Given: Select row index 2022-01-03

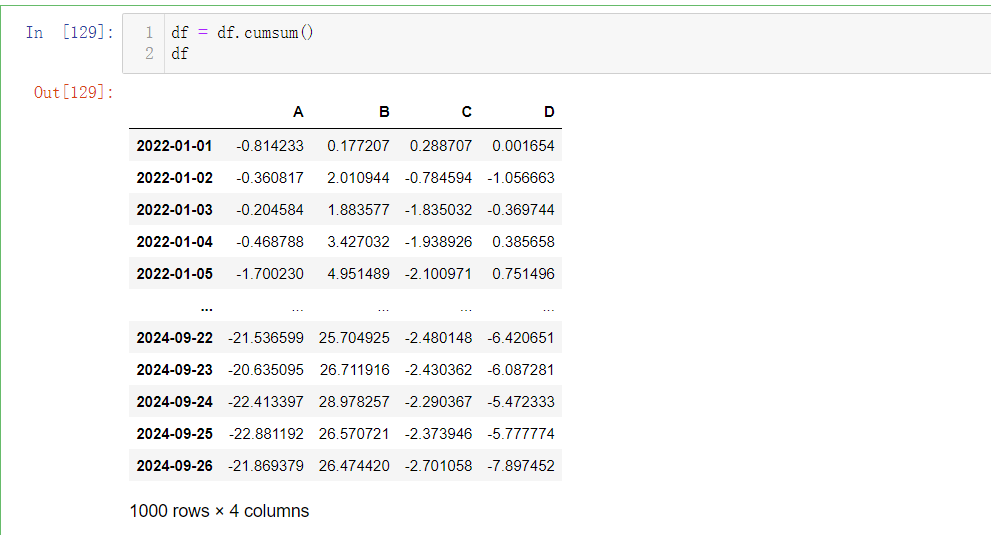Looking at the screenshot, I should tap(174, 210).
